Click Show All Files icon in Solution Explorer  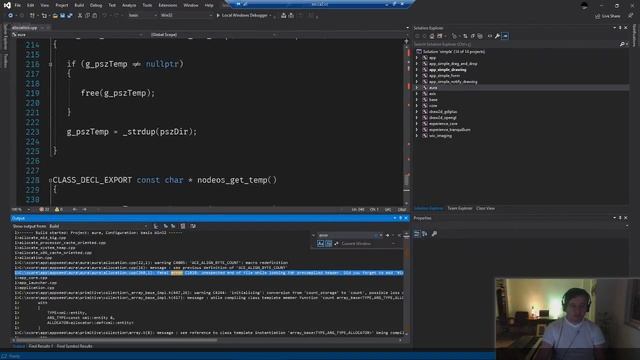[x=480, y=36]
